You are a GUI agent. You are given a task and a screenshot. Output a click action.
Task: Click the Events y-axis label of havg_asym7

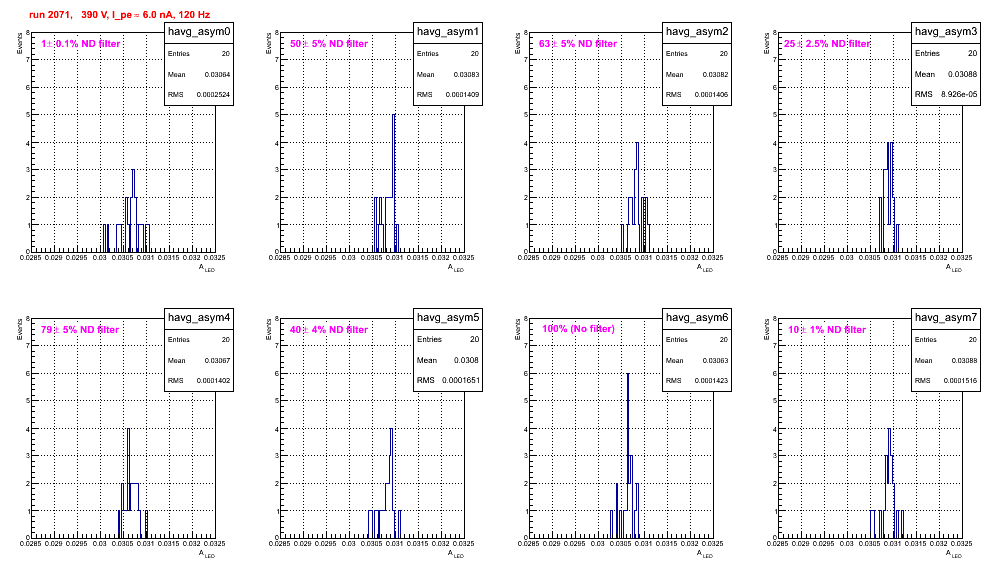click(x=767, y=329)
